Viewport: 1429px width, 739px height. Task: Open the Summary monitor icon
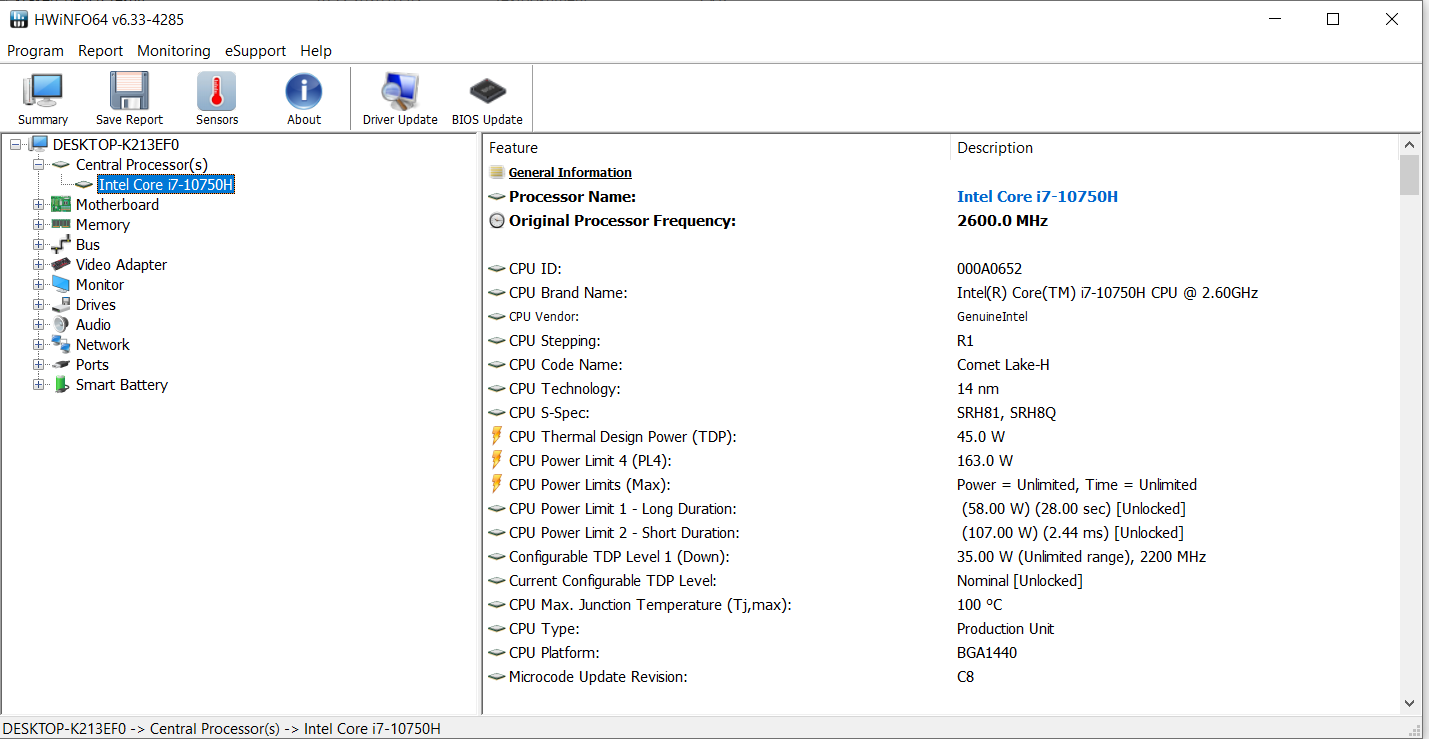43,91
